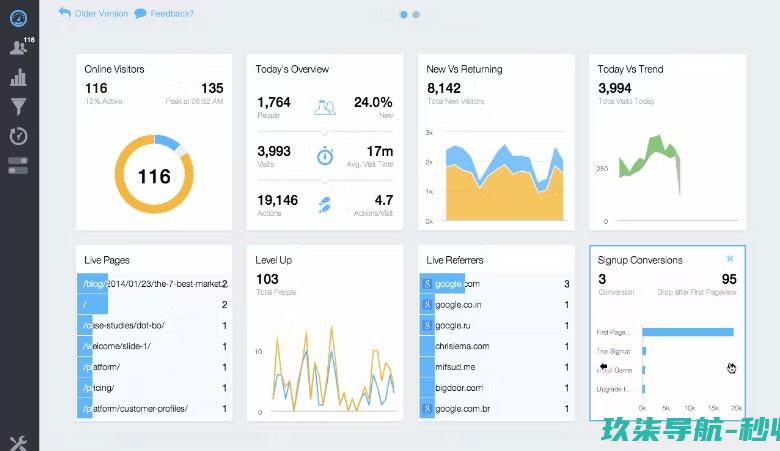Click the 3,993 Visits value
Image resolution: width=780 pixels, height=451 pixels.
point(274,151)
